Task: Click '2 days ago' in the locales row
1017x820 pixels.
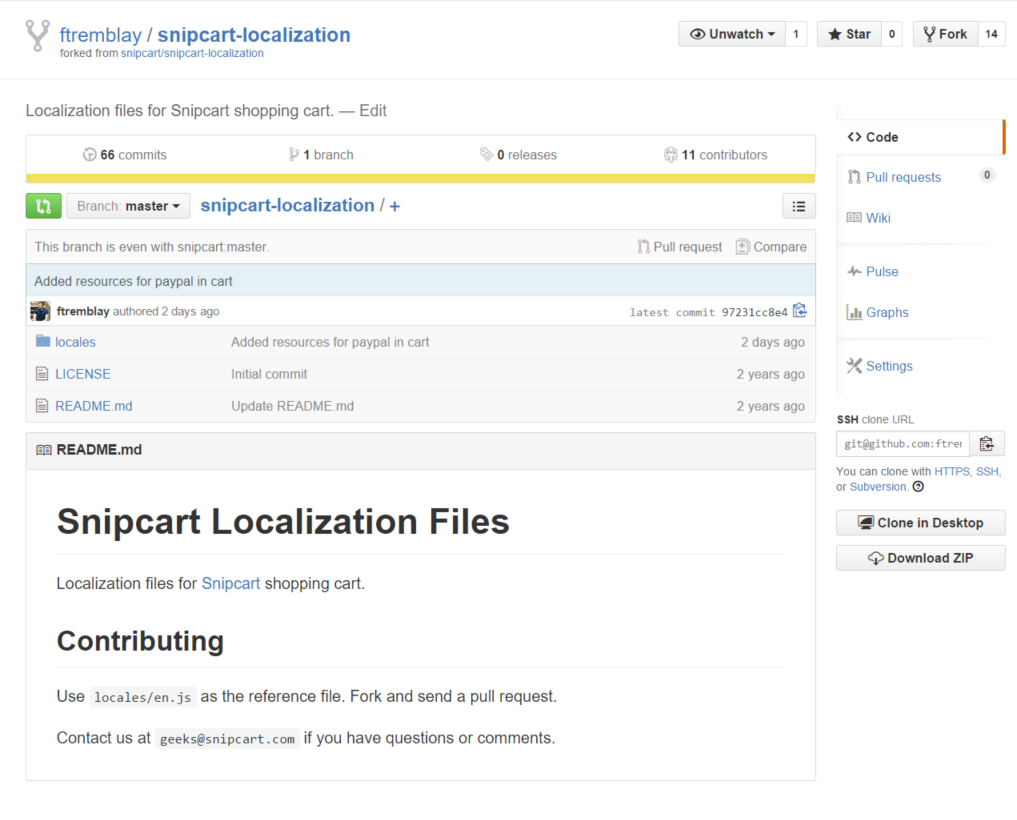Action: (x=772, y=342)
